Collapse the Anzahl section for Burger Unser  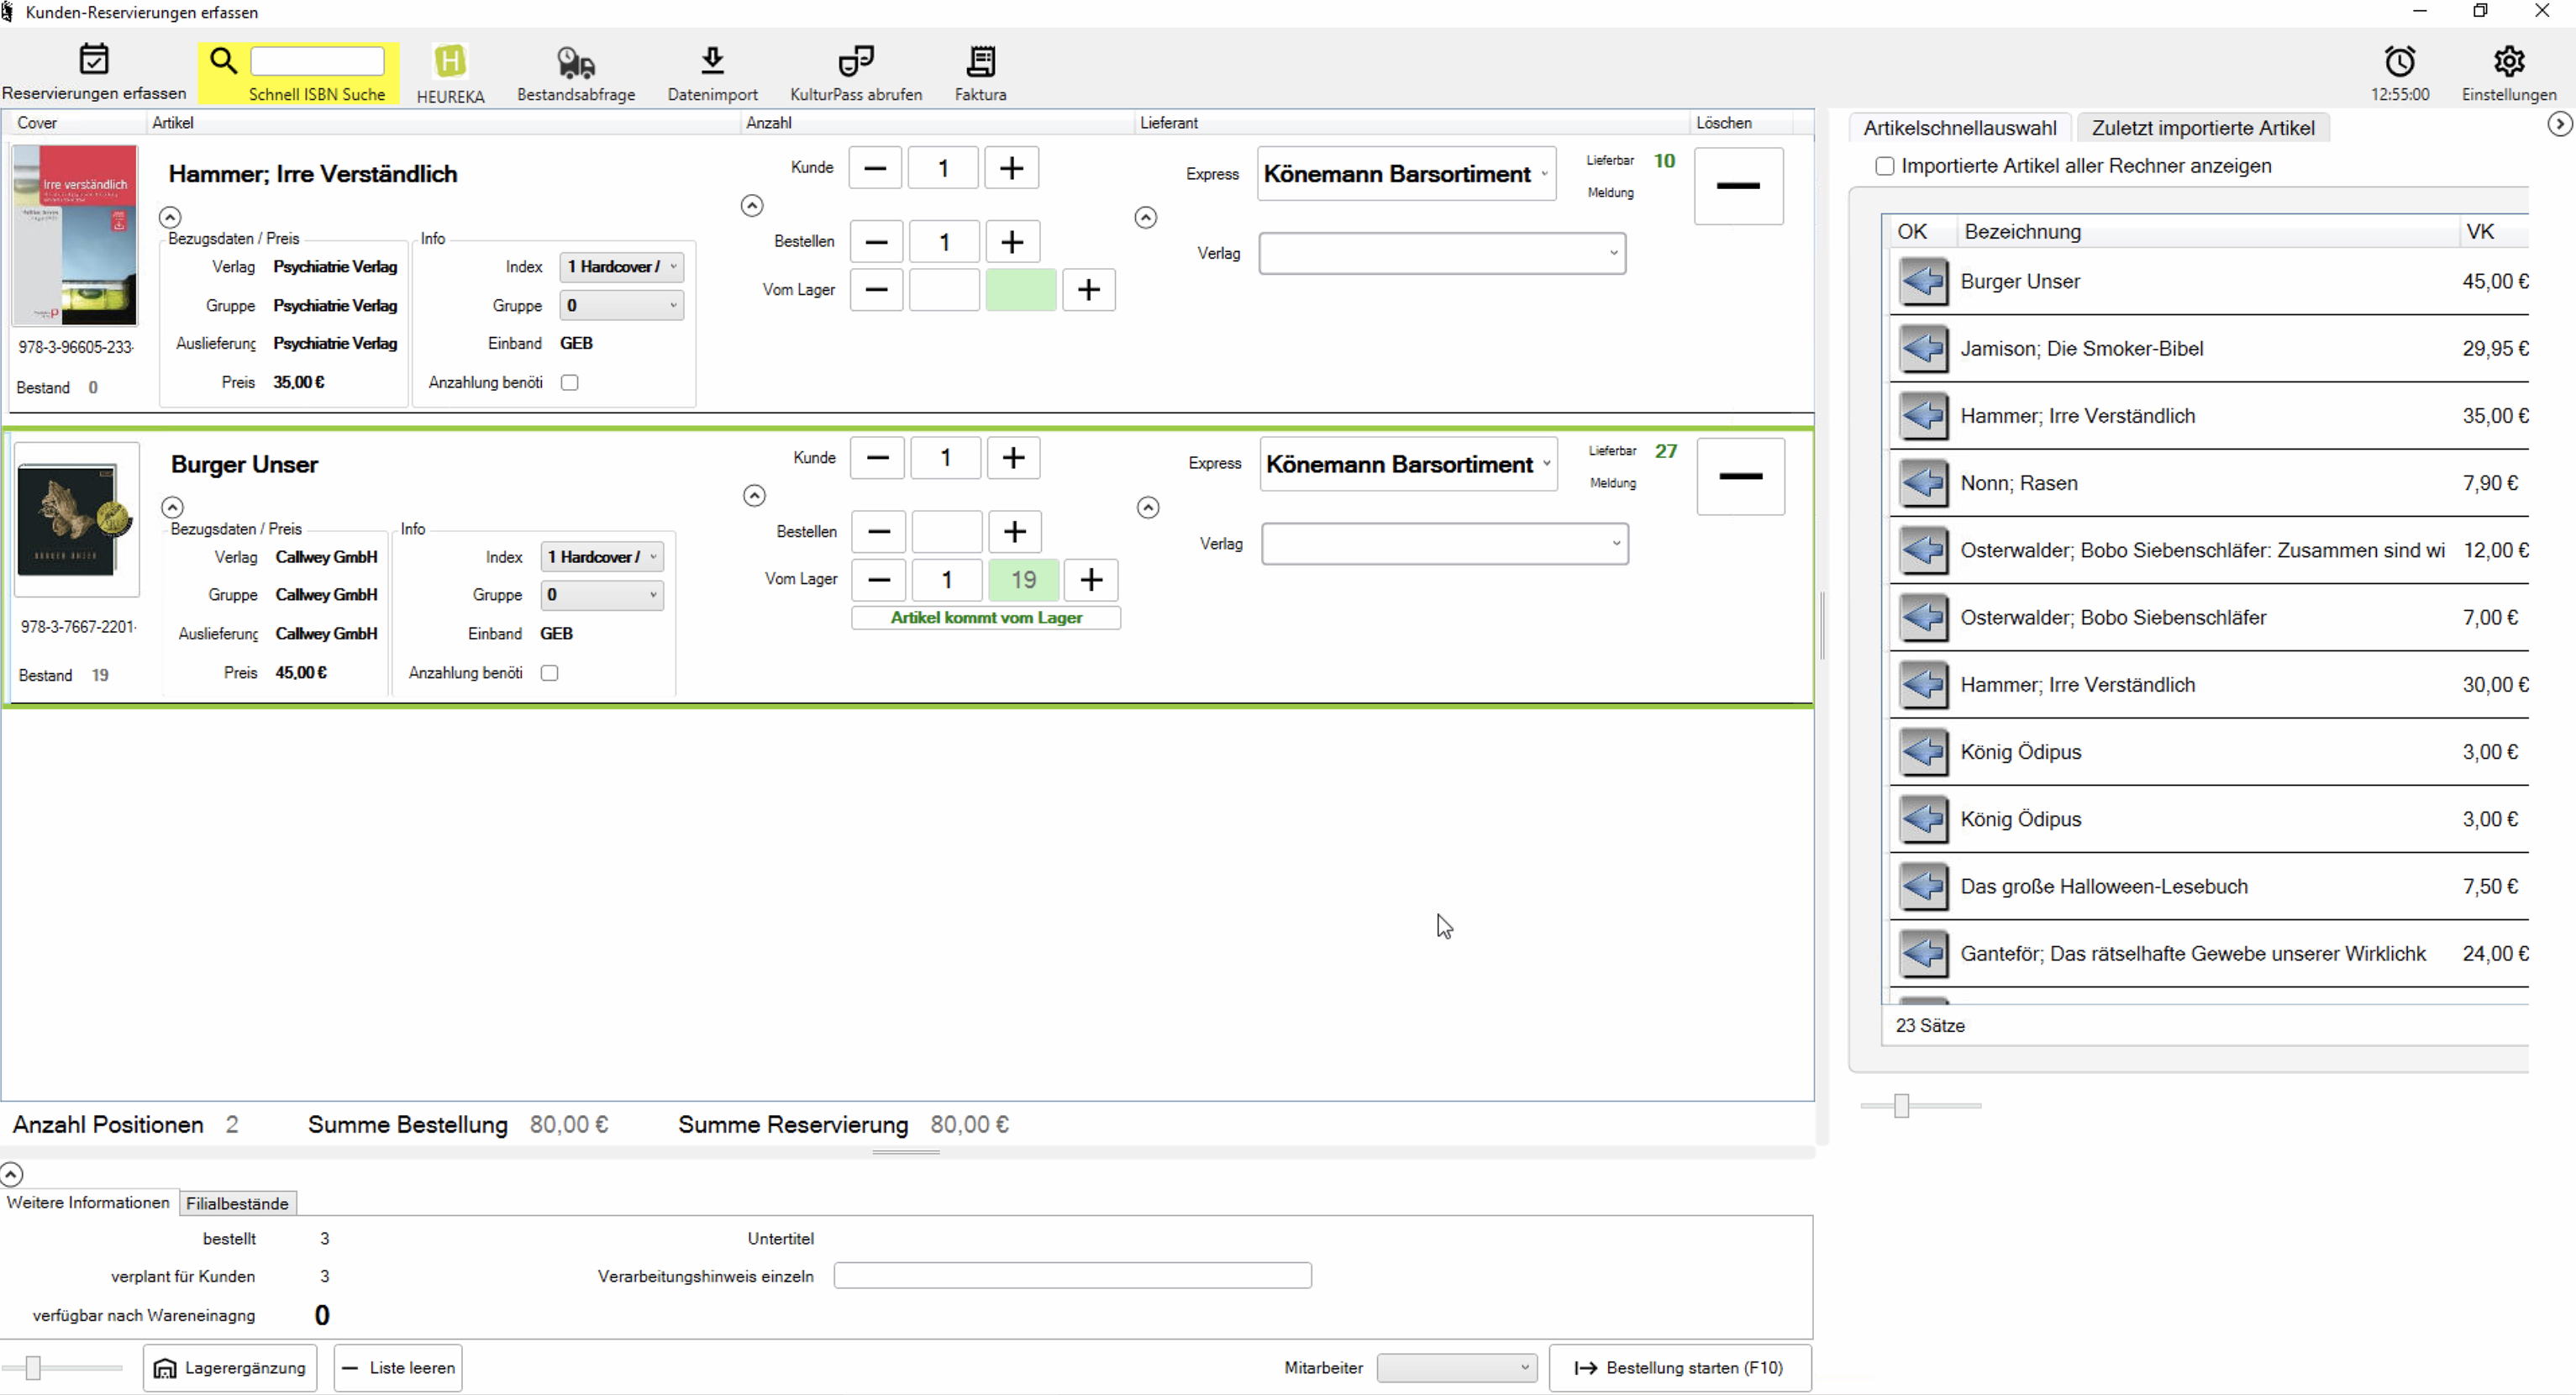754,496
